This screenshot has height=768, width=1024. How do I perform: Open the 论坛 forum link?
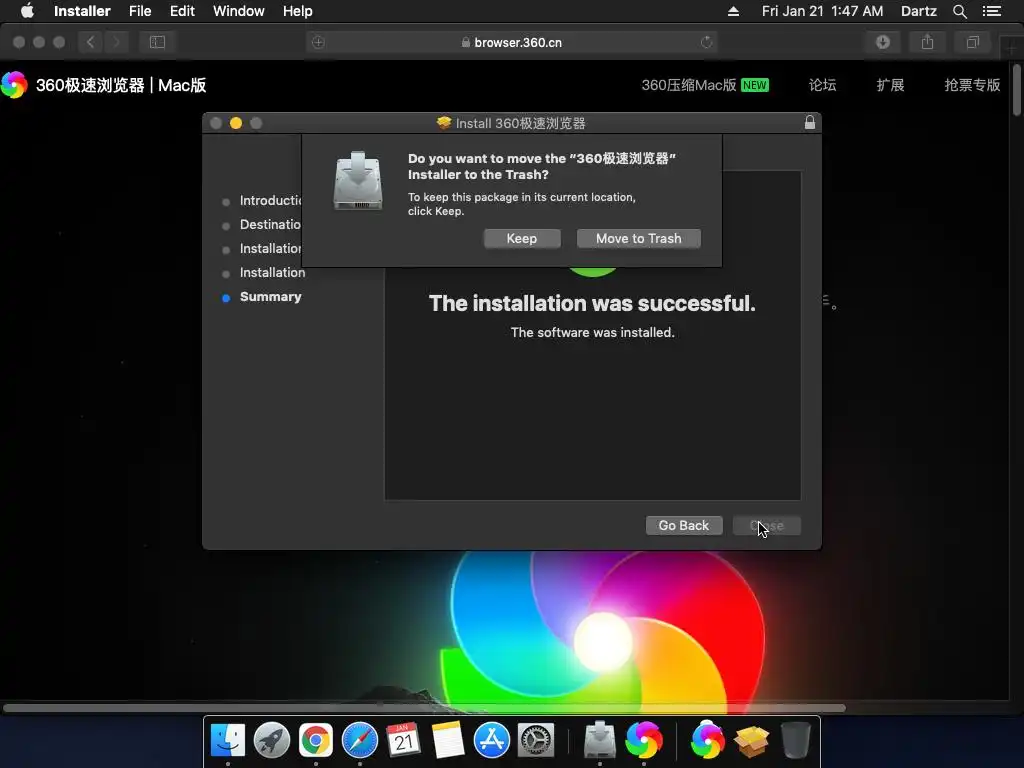point(822,85)
